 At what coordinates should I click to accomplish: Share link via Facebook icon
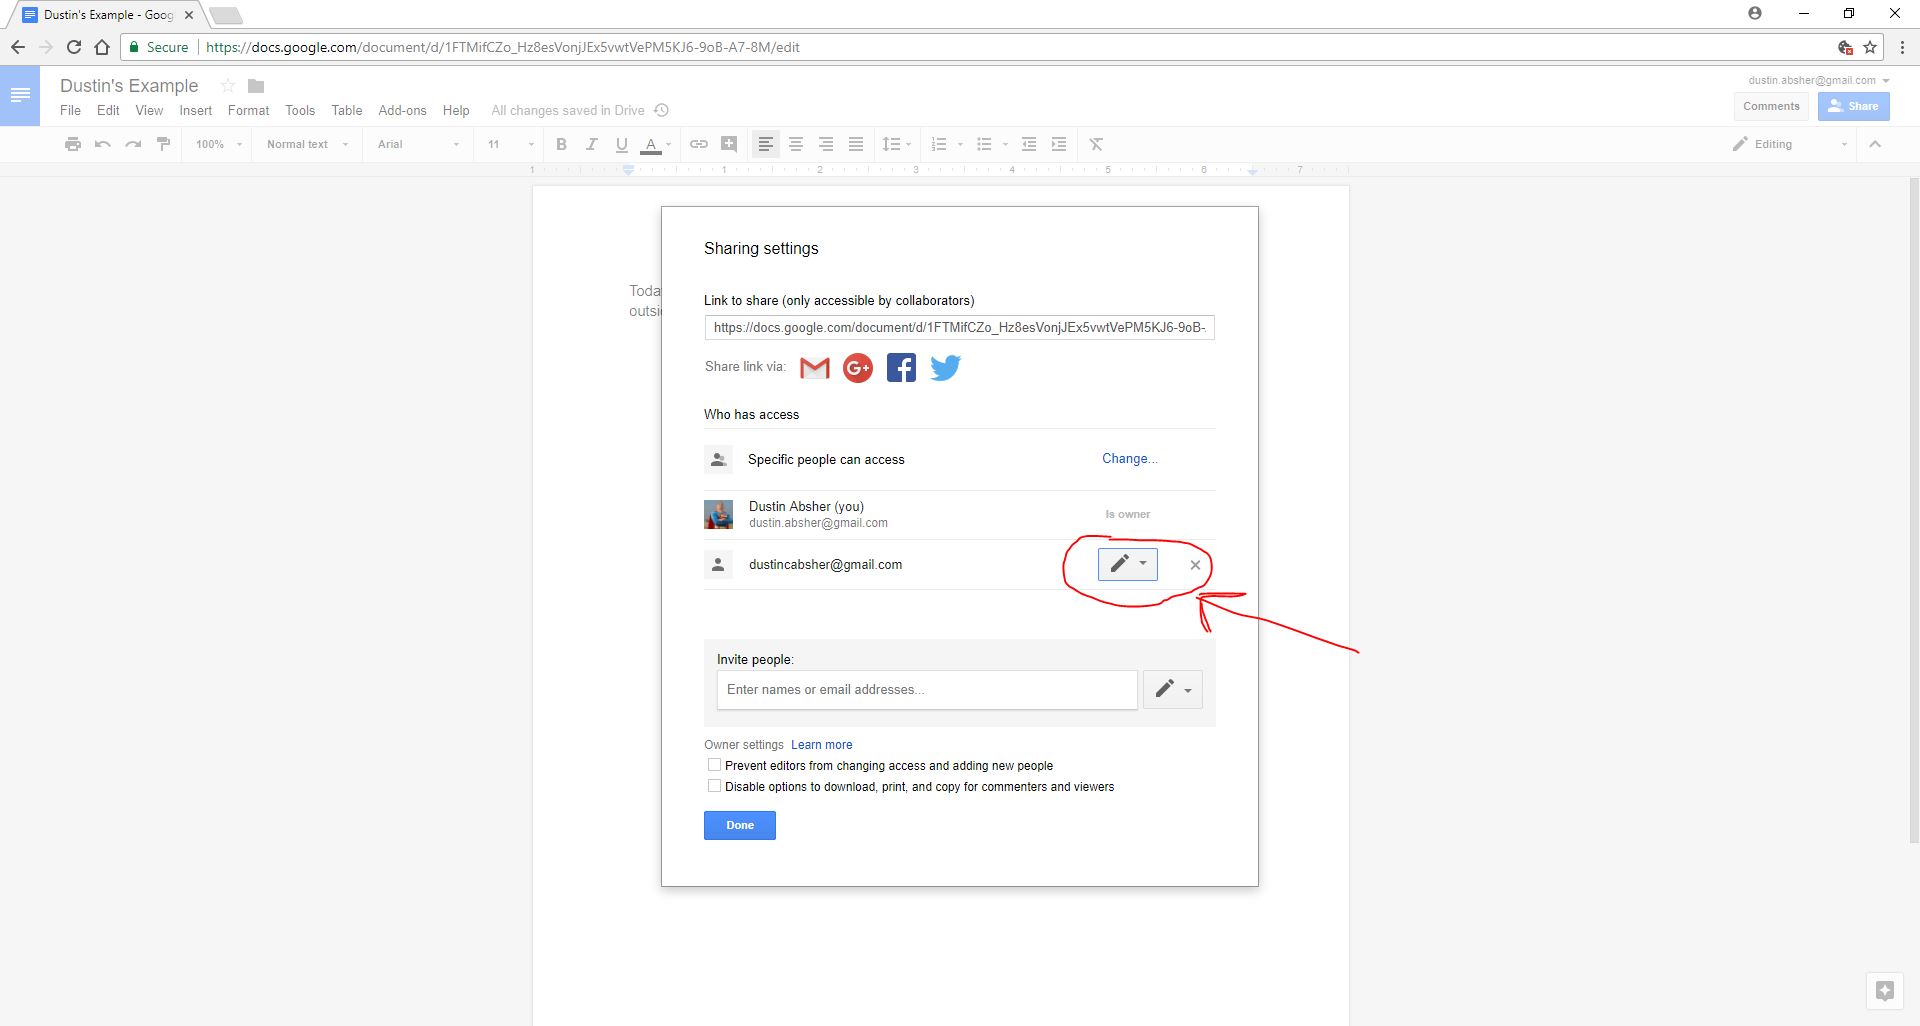901,368
